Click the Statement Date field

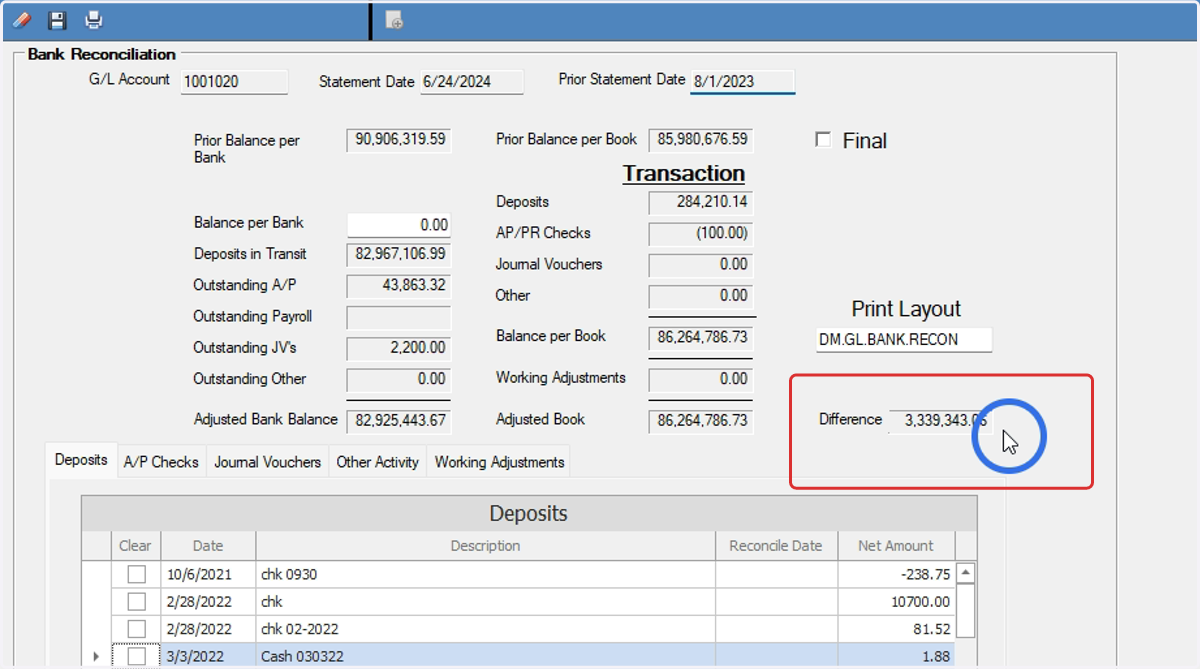click(472, 82)
